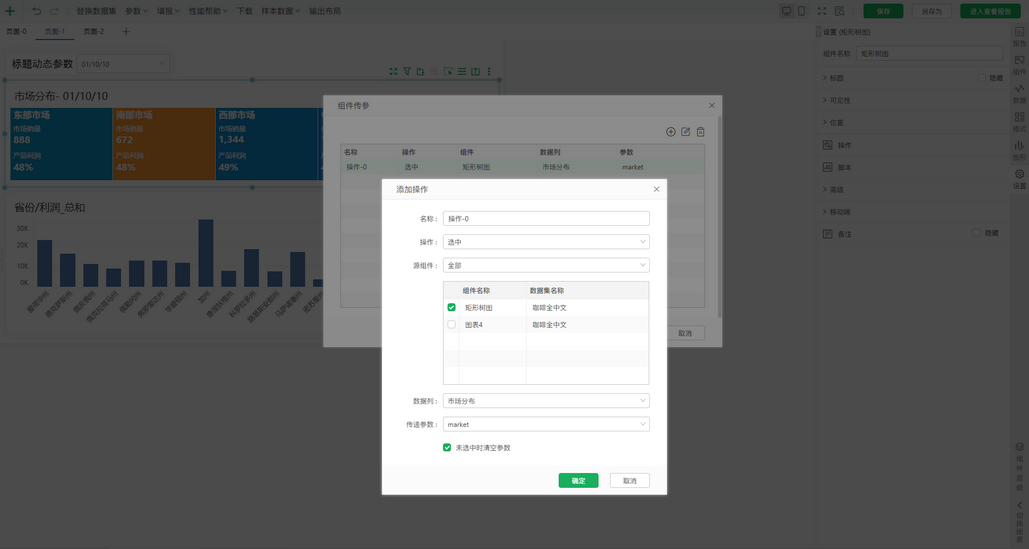Expand the 数据列 dropdown showing 市场分布
This screenshot has width=1029, height=549.
coord(546,401)
